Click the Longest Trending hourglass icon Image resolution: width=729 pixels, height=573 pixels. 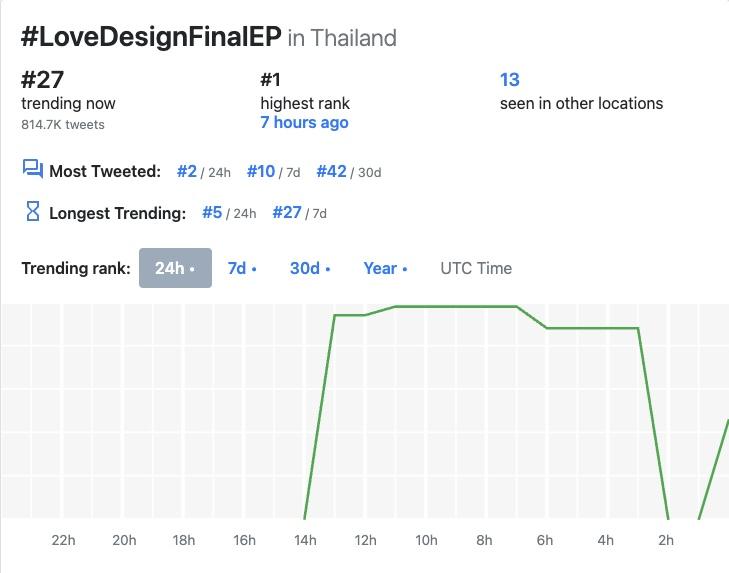(32, 211)
